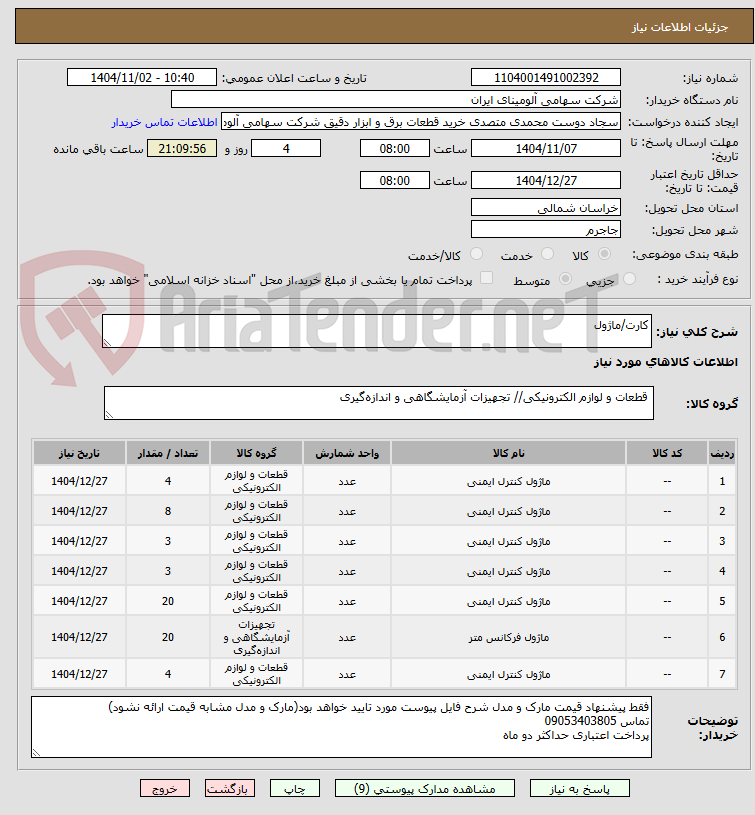Click the resize grip of buyer notes textarea

[x=36, y=753]
